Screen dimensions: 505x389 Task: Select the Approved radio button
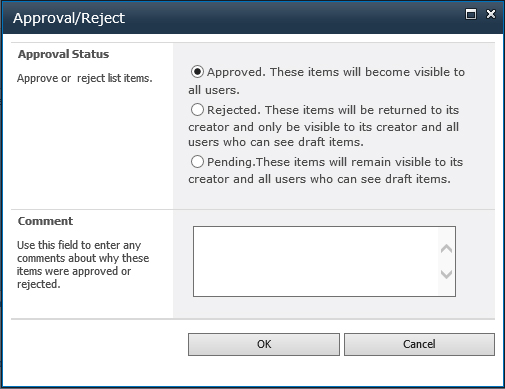[x=197, y=72]
